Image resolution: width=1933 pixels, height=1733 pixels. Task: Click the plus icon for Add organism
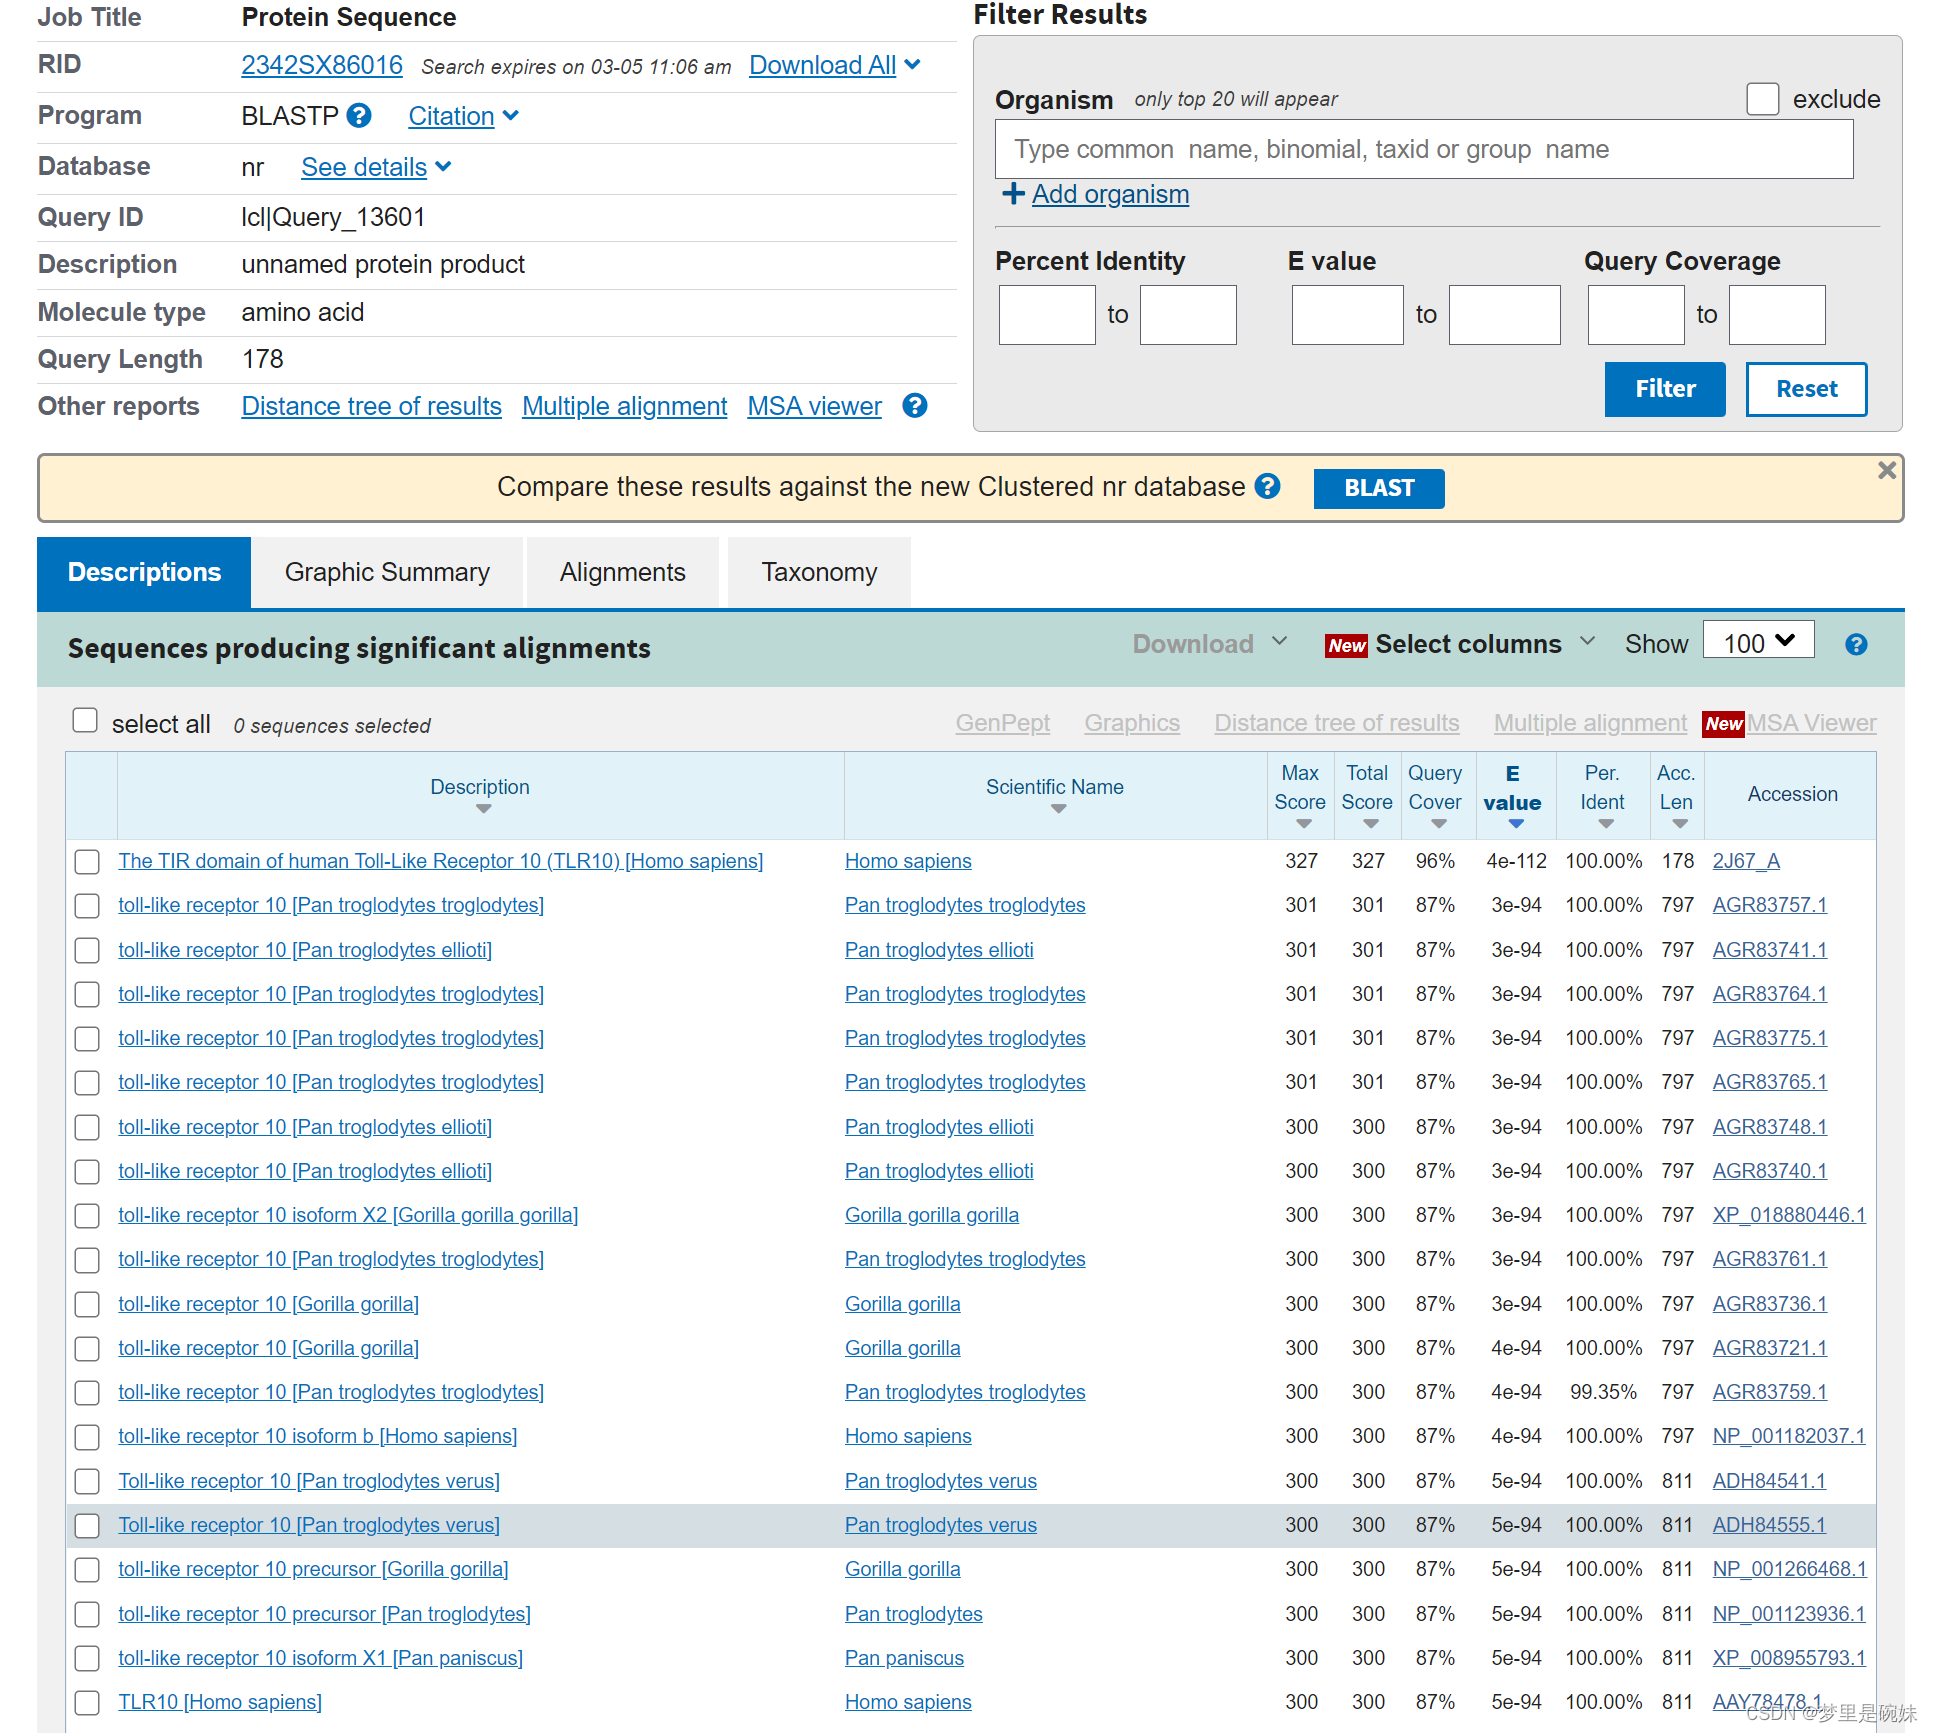click(1013, 194)
